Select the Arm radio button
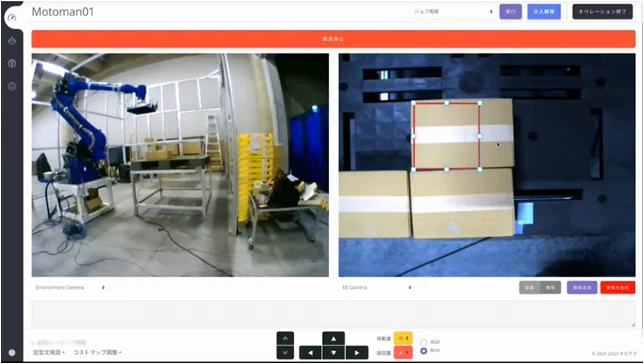This screenshot has width=644, height=364. point(423,351)
